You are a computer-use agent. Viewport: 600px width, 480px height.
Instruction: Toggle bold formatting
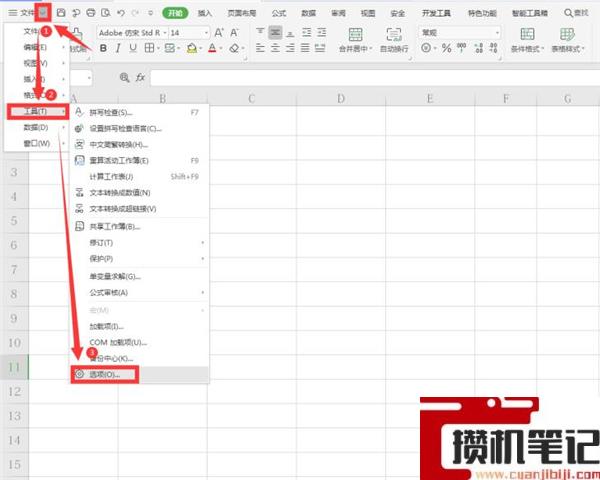[x=103, y=48]
